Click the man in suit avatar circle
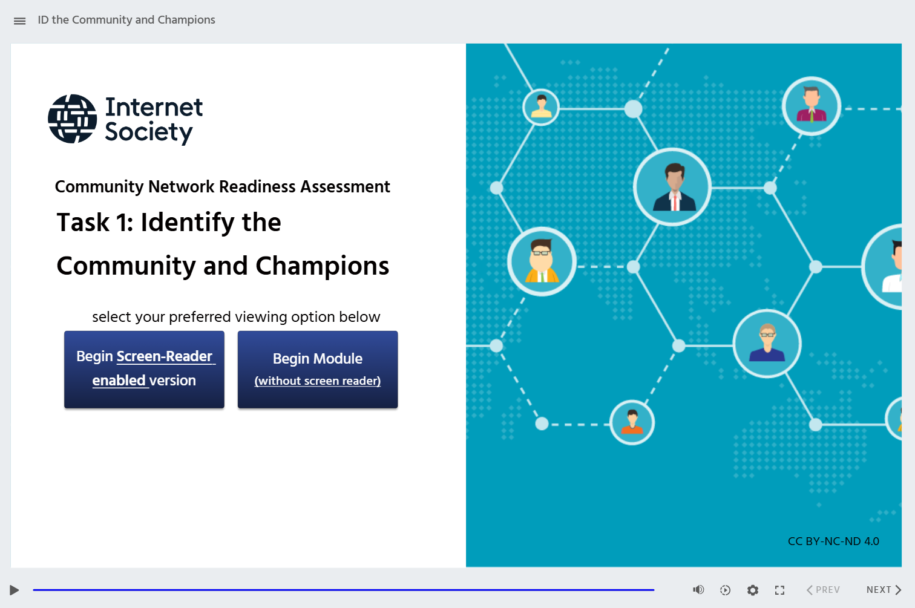 tap(672, 185)
